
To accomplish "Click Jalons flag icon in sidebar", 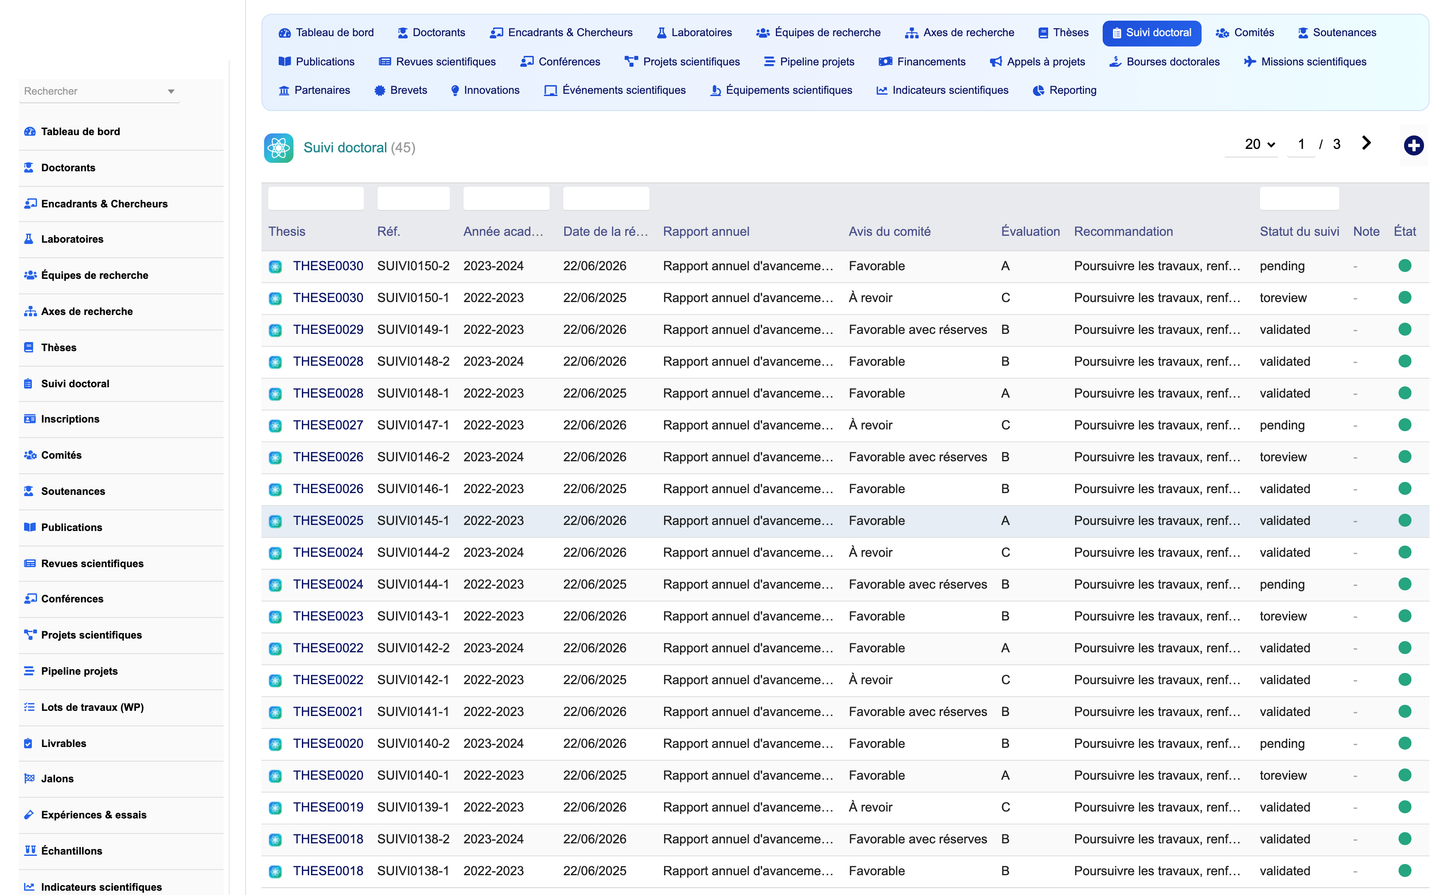I will pos(30,779).
